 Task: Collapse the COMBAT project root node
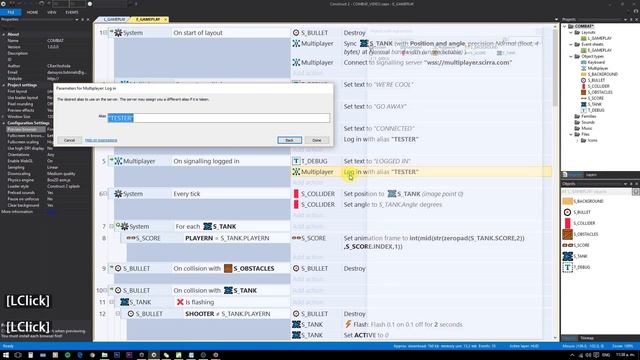pos(565,26)
